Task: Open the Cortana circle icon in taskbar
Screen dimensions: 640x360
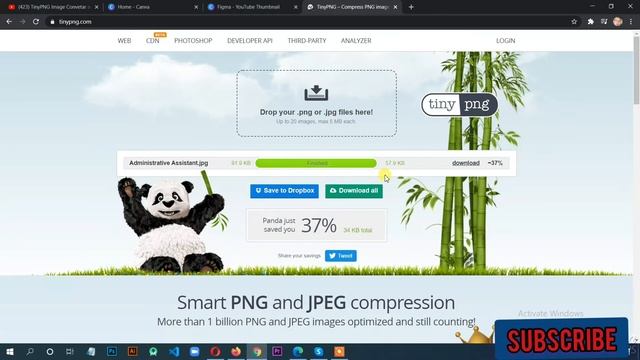Action: [50, 351]
